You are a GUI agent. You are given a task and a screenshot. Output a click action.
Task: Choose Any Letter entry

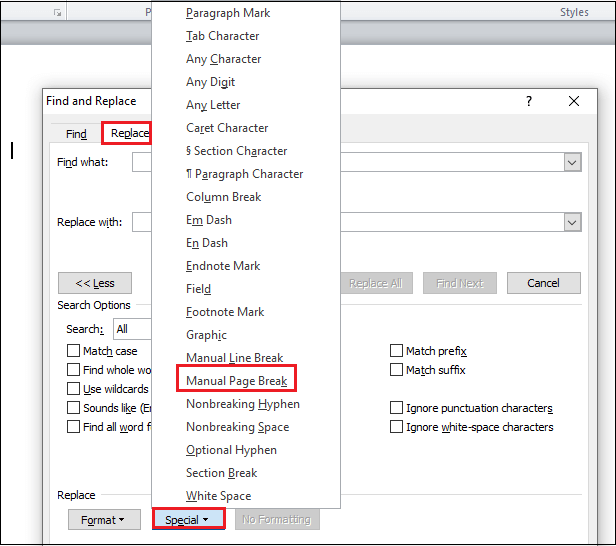tap(246, 105)
